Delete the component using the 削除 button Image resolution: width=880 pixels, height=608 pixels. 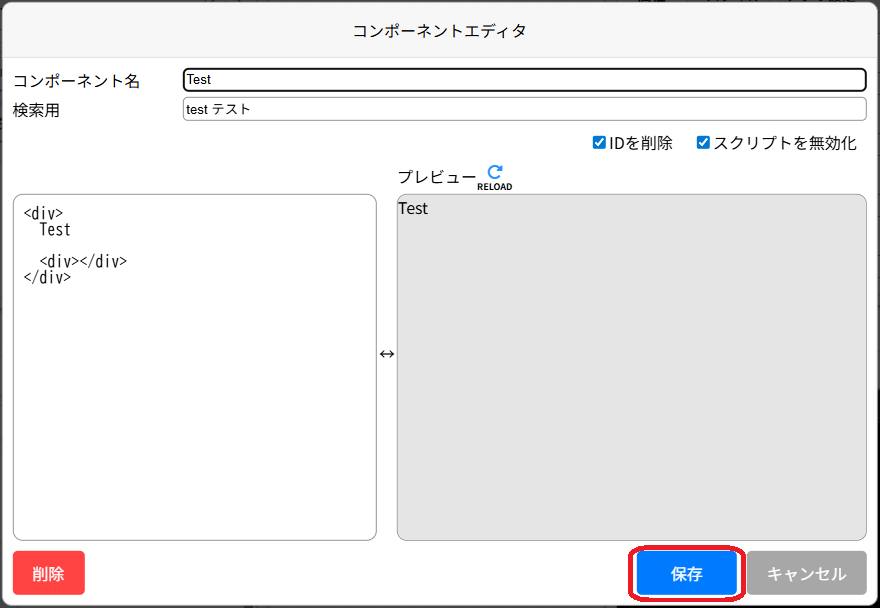point(48,573)
